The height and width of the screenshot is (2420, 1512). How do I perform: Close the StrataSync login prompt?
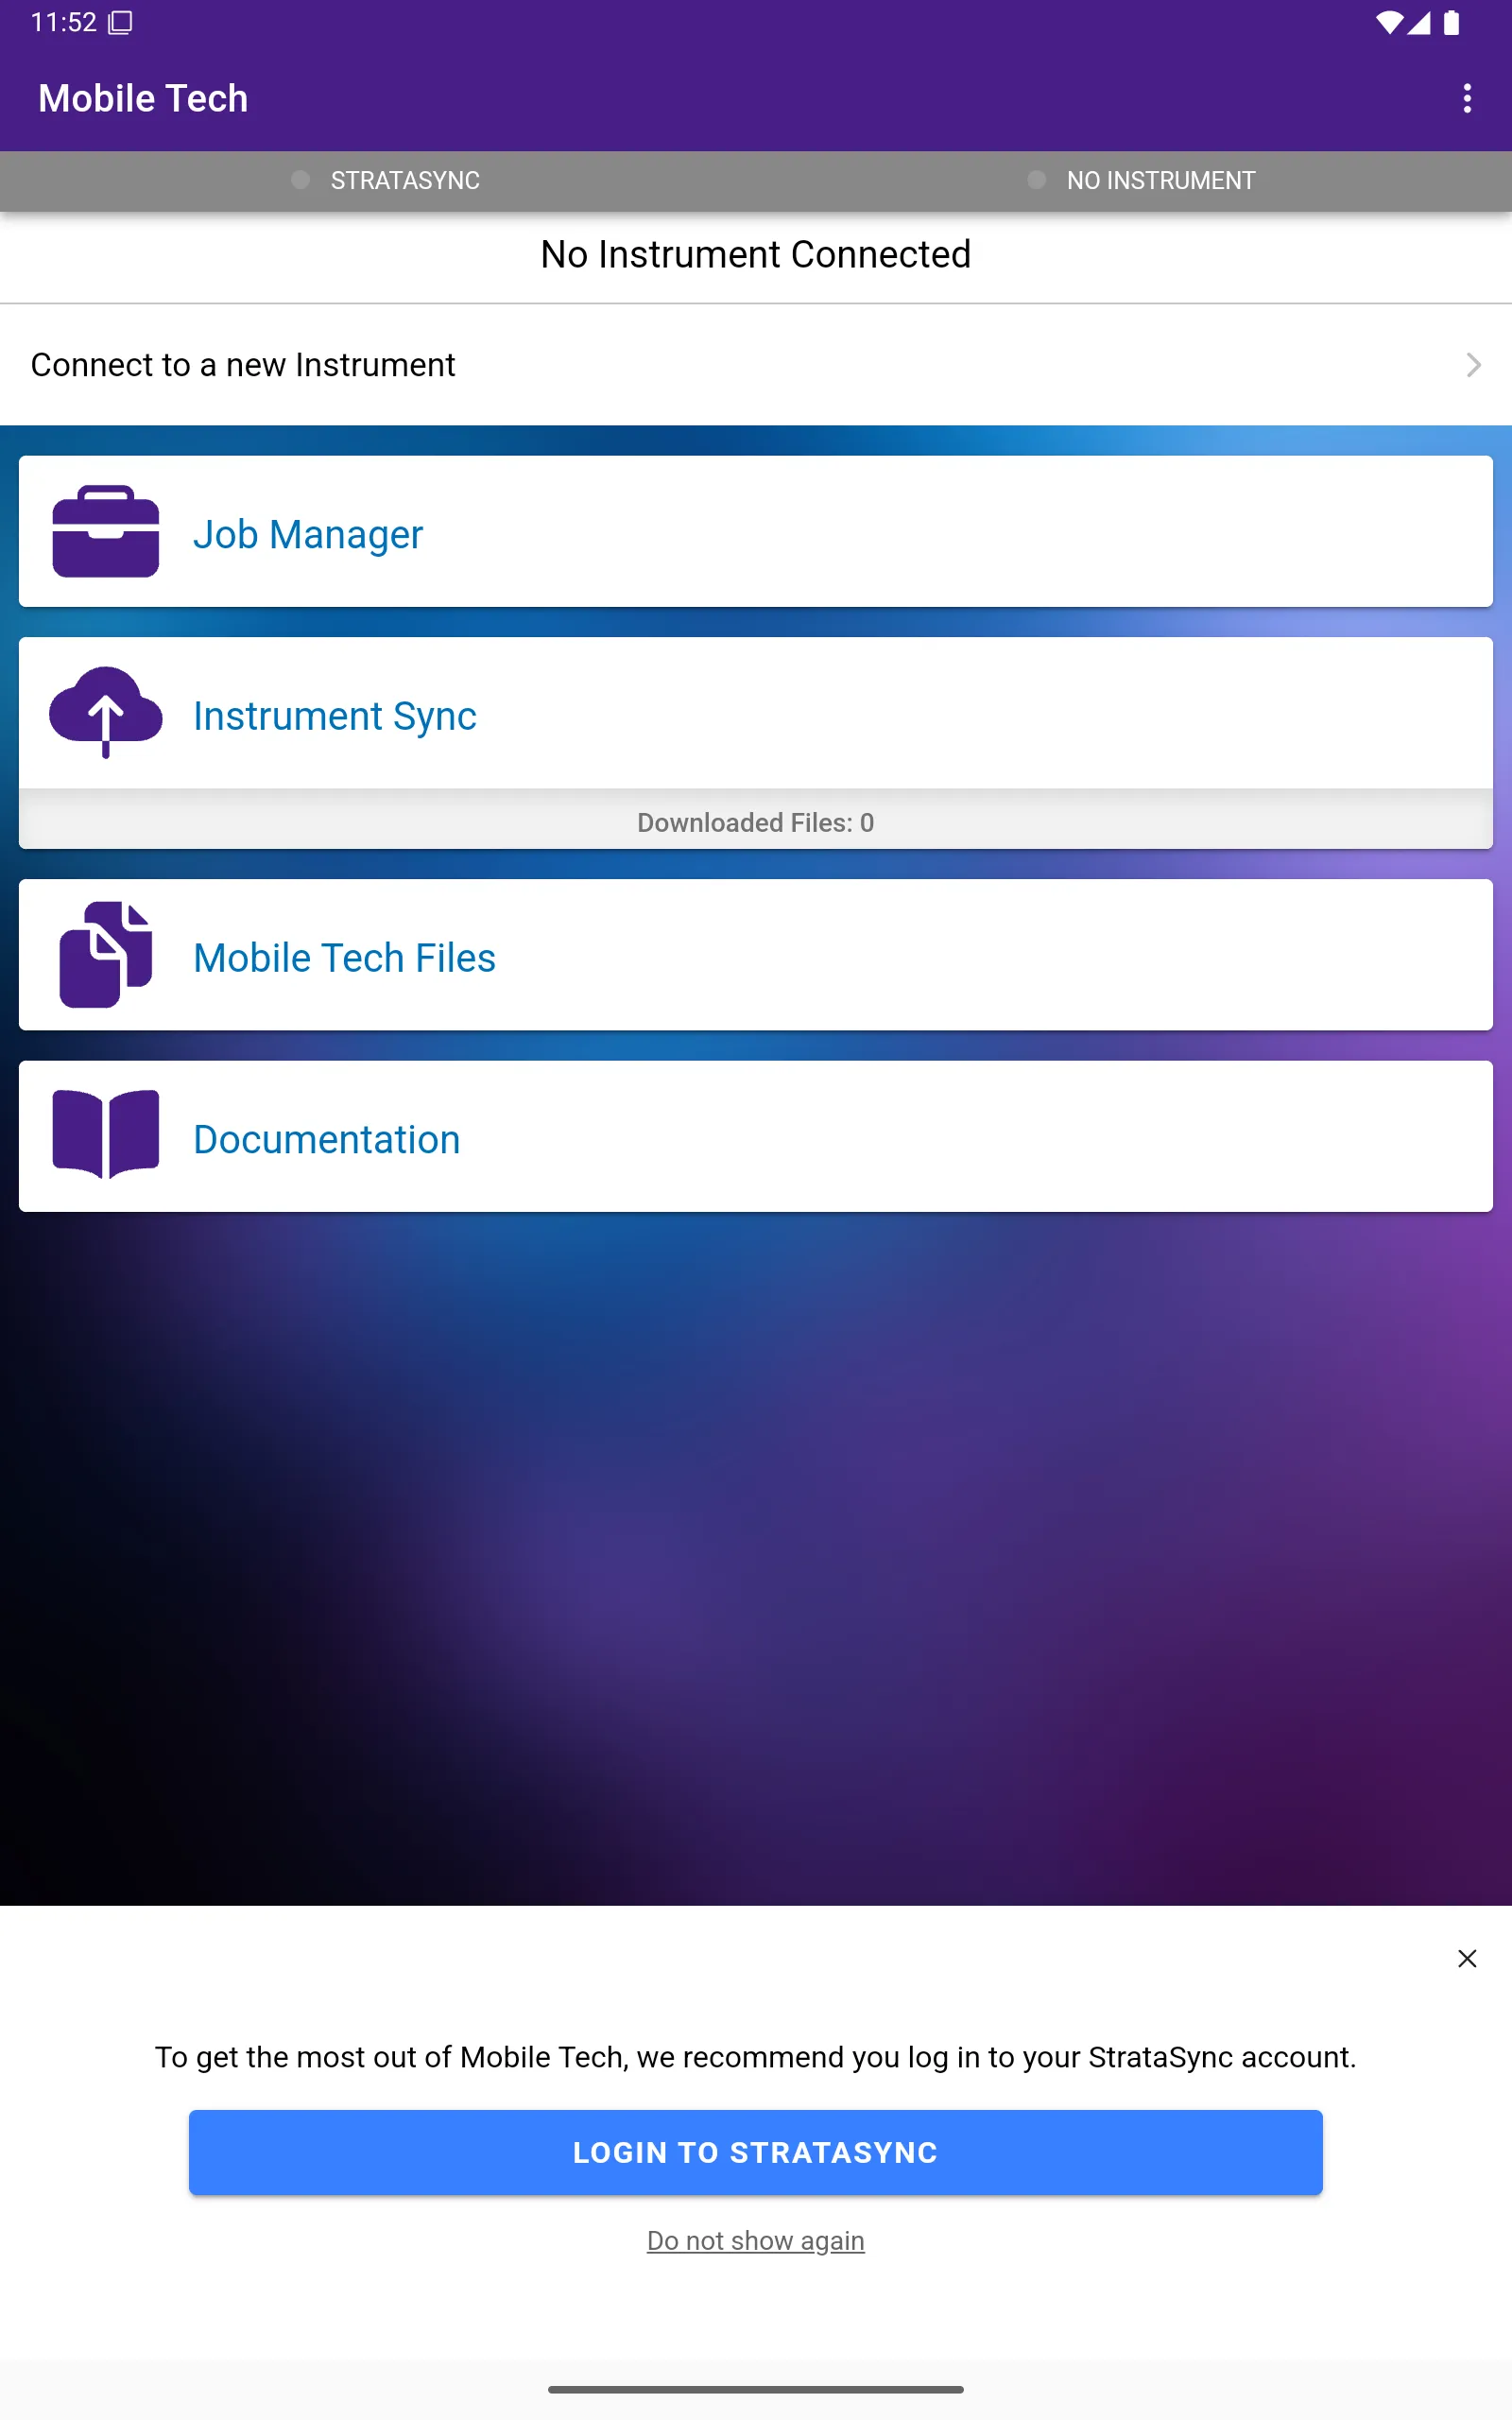click(x=1467, y=1958)
